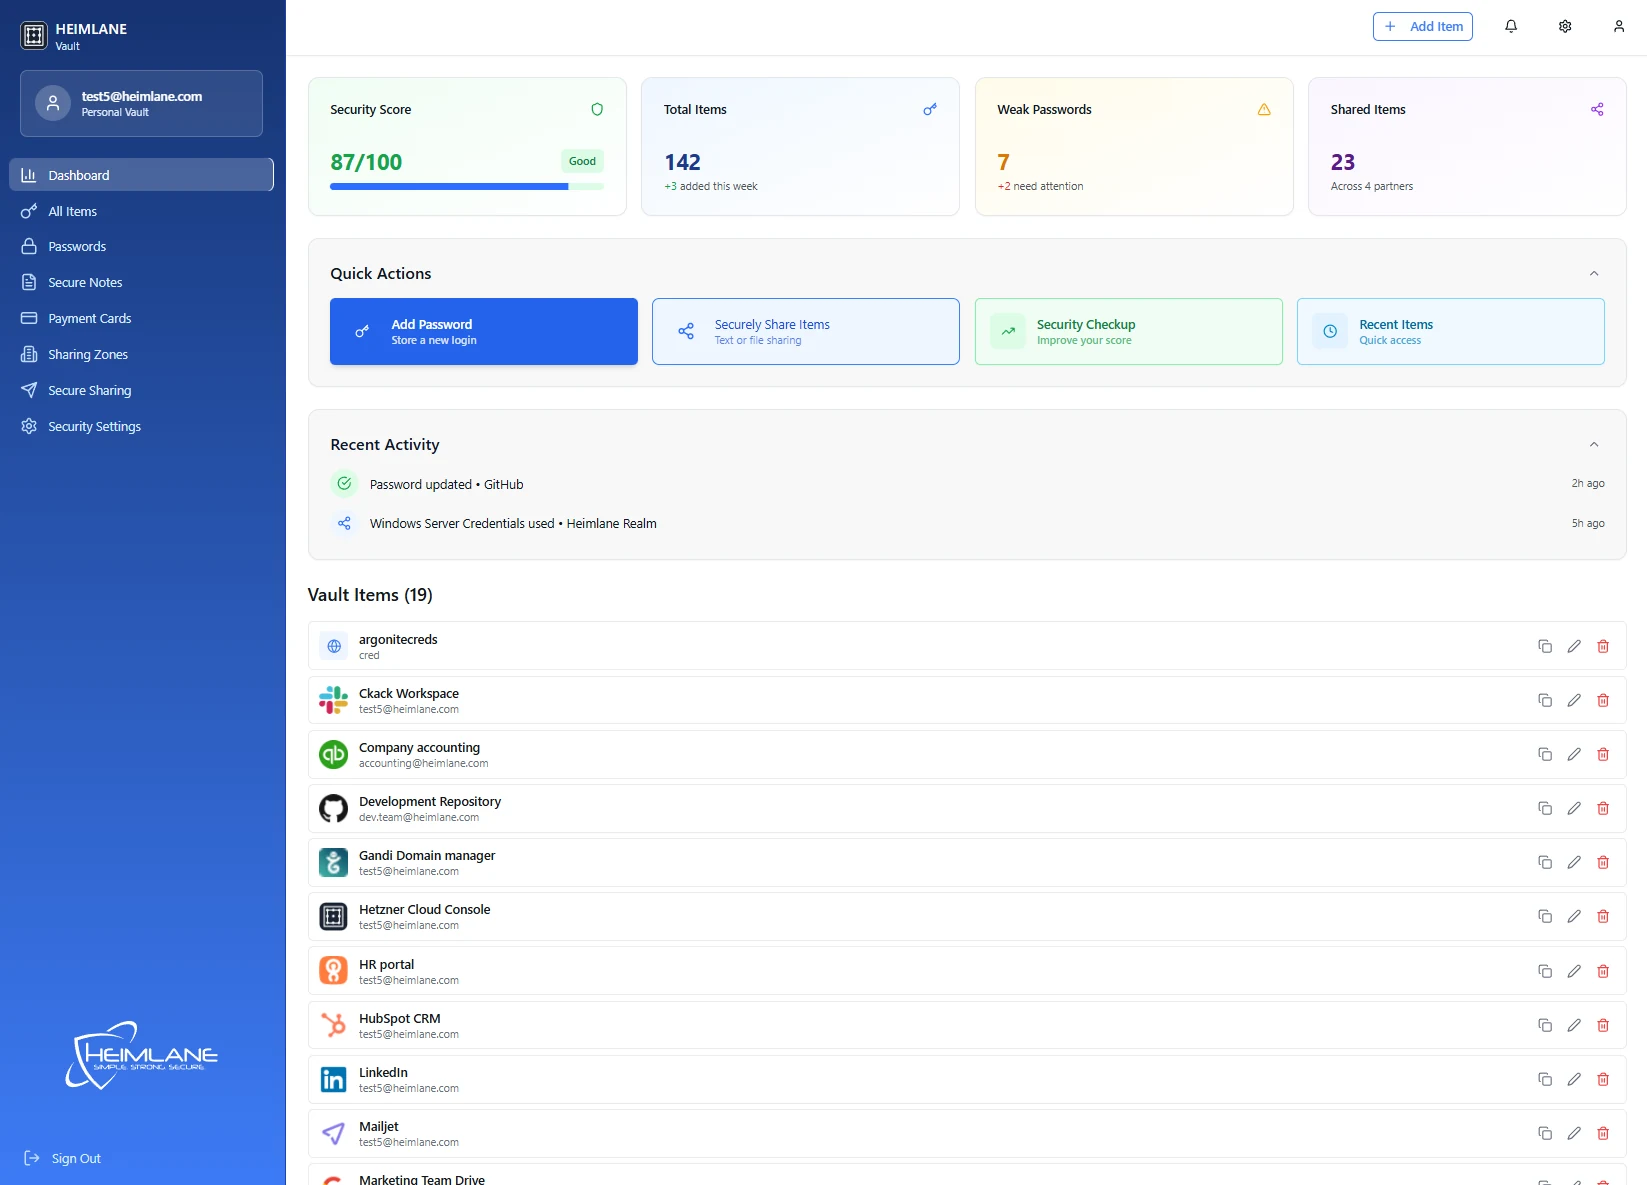Open the Total Items card

pos(800,146)
